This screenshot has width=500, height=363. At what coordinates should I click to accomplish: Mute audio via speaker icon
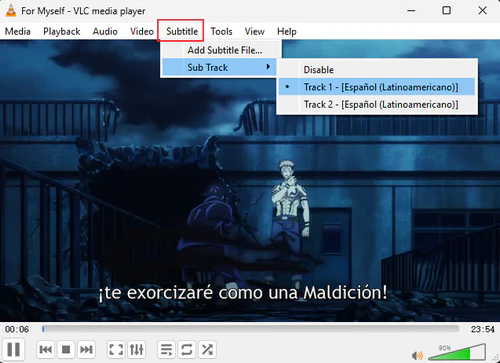click(x=417, y=356)
